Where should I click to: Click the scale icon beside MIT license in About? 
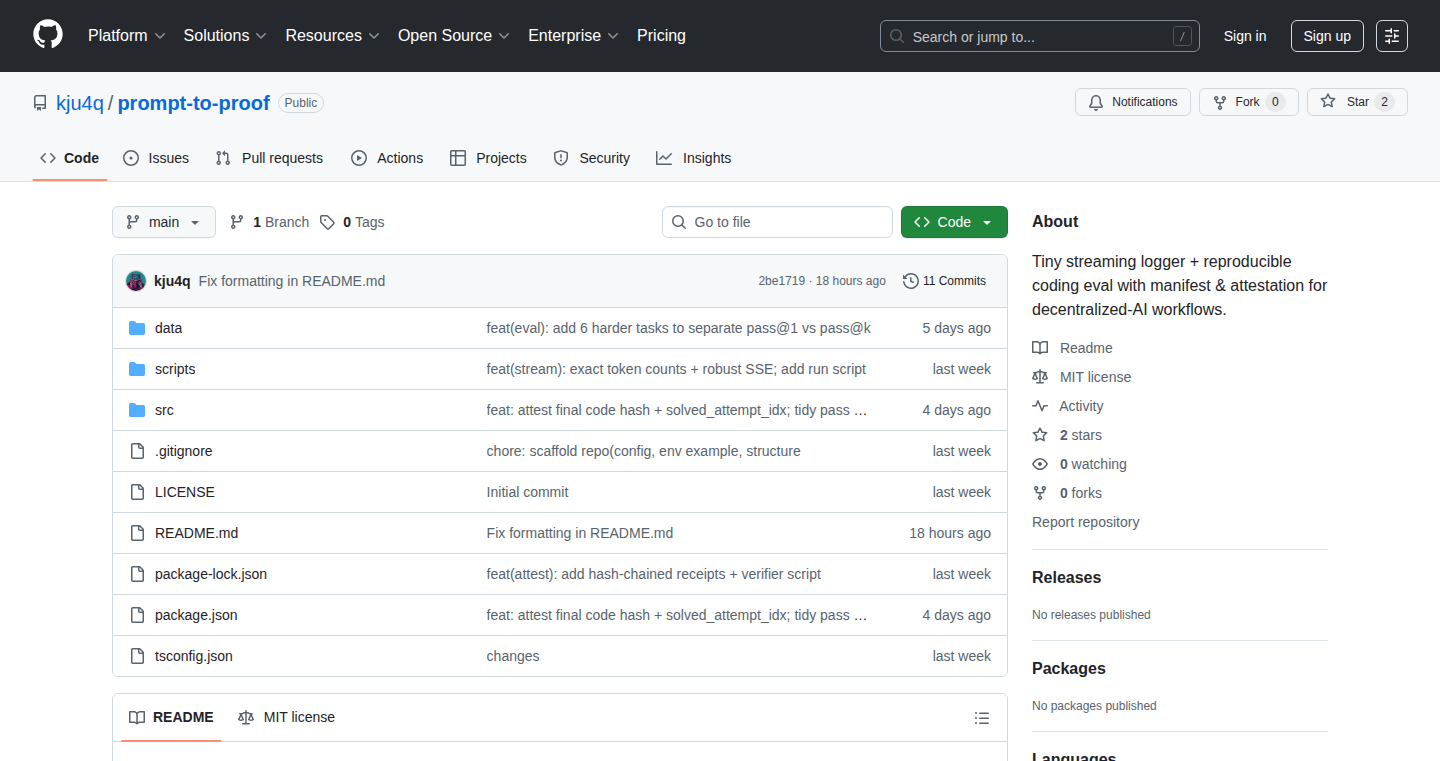point(1040,377)
